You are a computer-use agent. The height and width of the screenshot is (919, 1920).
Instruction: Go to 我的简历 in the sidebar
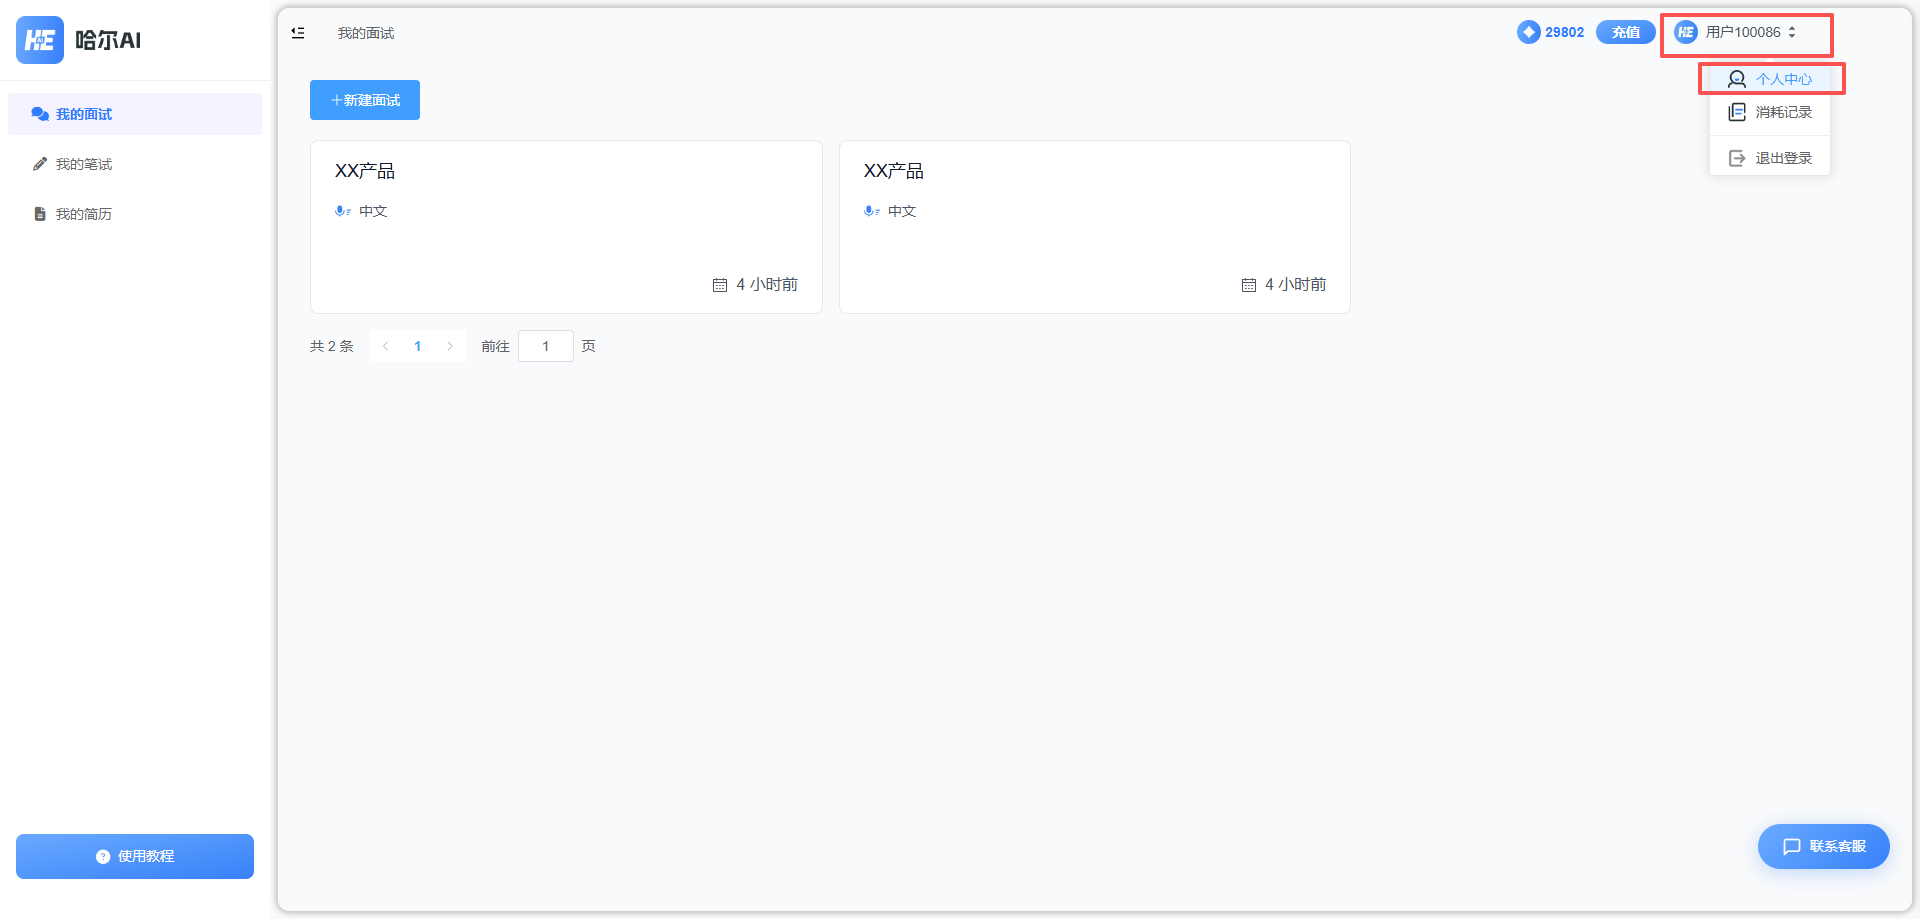84,214
